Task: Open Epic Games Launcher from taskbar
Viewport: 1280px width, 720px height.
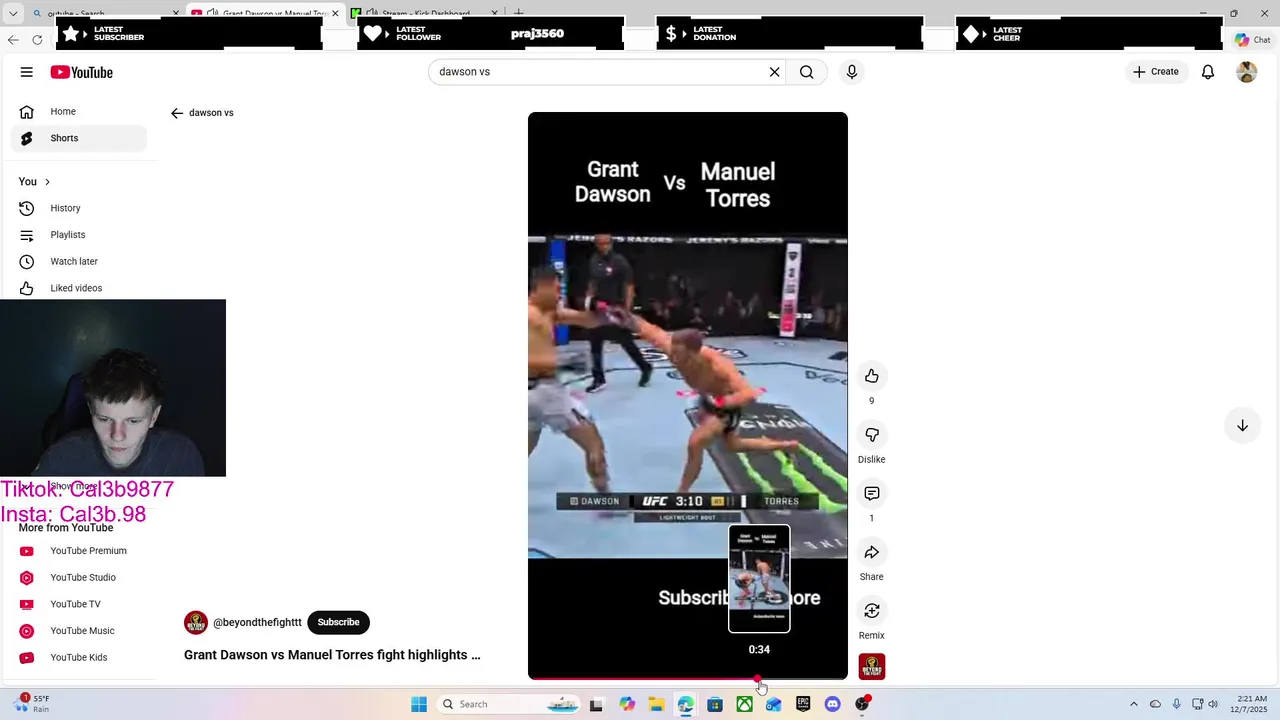Action: [803, 704]
